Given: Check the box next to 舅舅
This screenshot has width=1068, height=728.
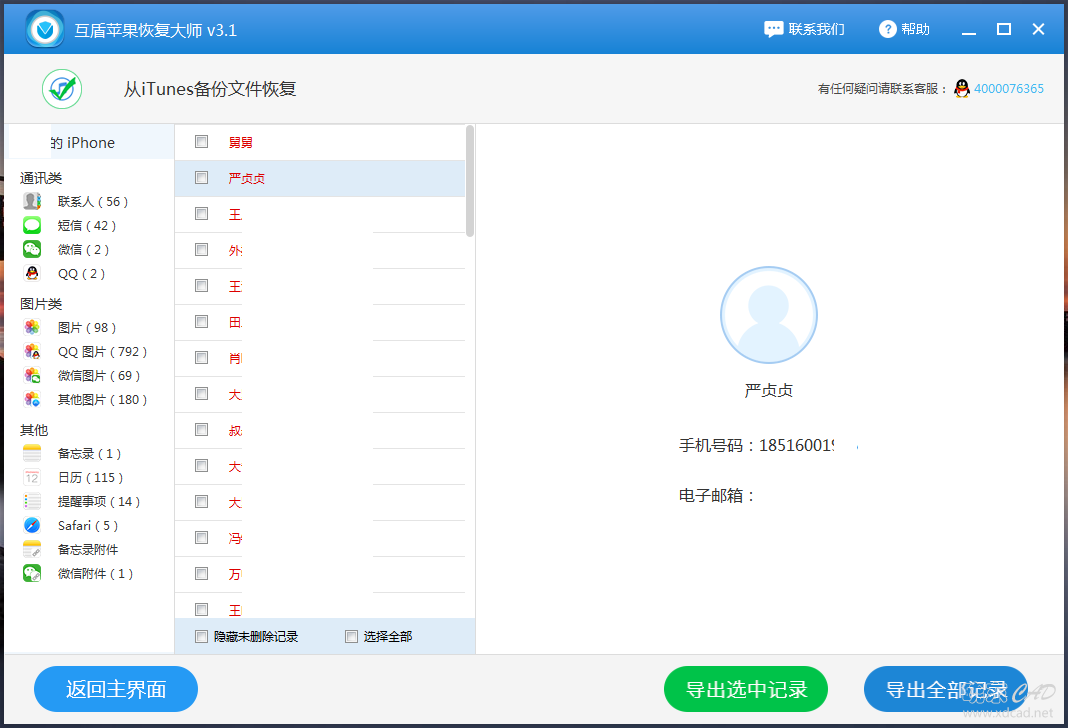Looking at the screenshot, I should tap(202, 142).
